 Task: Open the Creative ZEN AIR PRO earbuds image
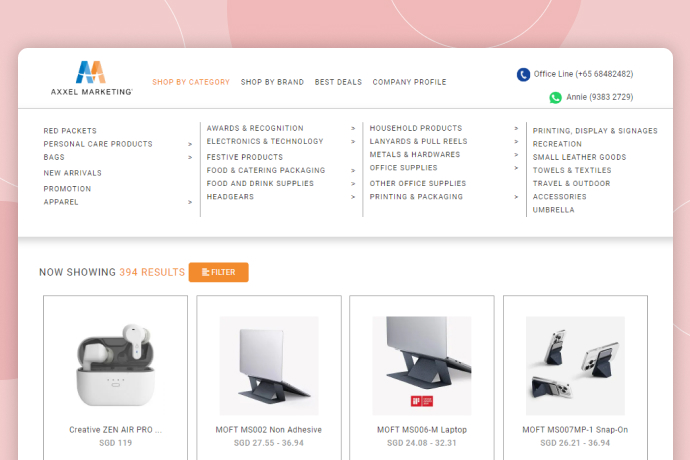(x=116, y=365)
